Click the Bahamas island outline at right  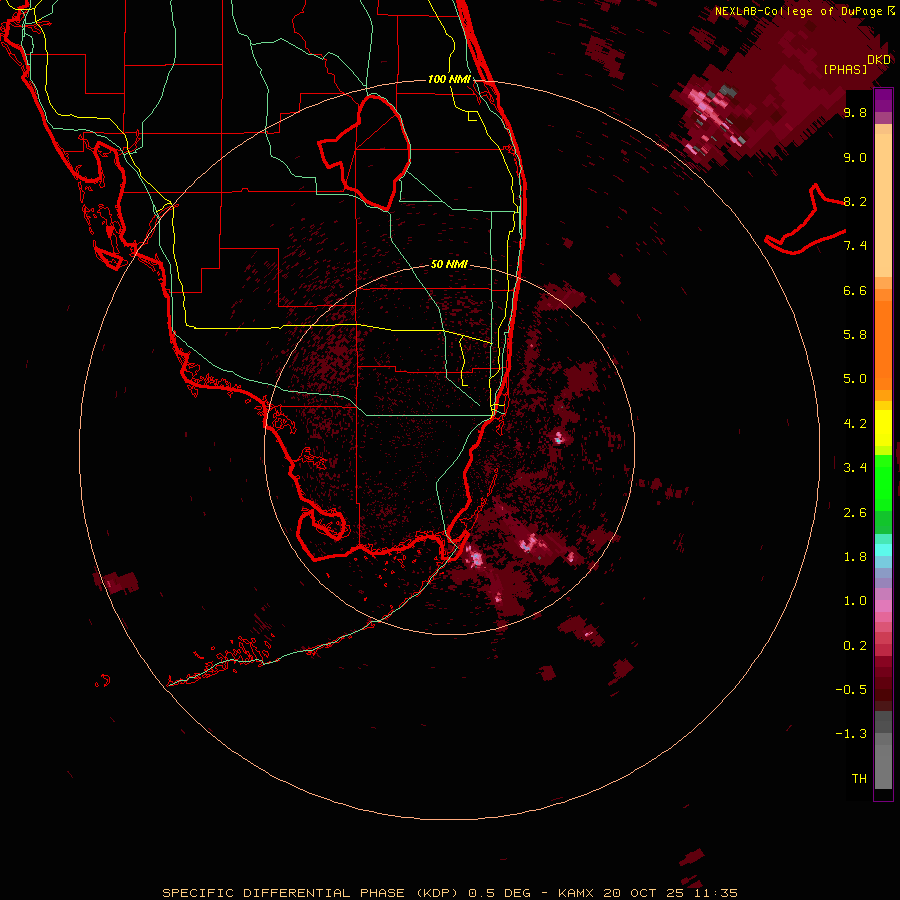coord(804,221)
